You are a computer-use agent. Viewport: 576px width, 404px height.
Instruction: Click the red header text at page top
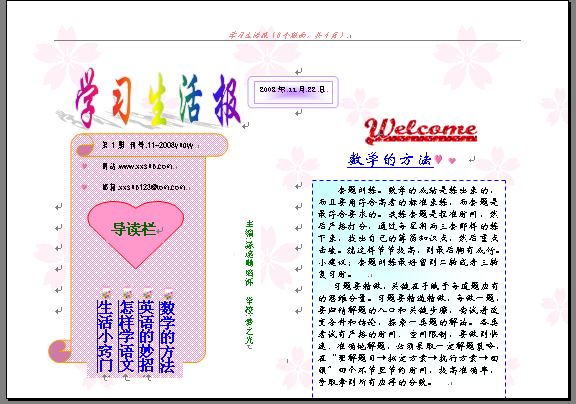tap(289, 35)
